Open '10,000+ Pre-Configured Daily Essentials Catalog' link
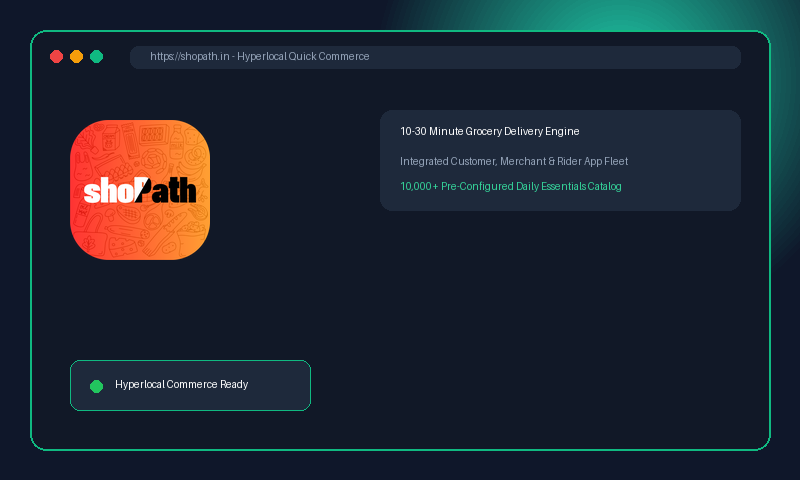The height and width of the screenshot is (480, 800). point(511,186)
